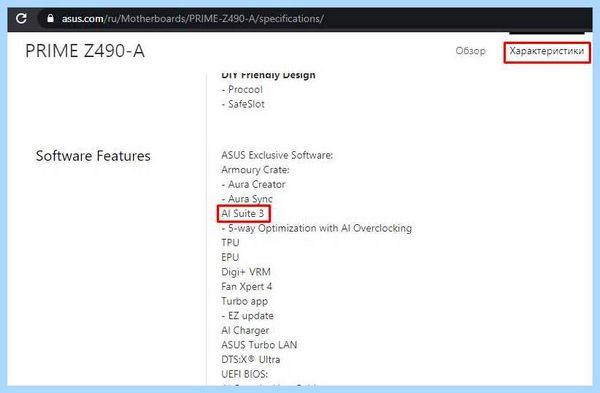
Task: Click the PRIME Z490-A product title
Action: (85, 51)
